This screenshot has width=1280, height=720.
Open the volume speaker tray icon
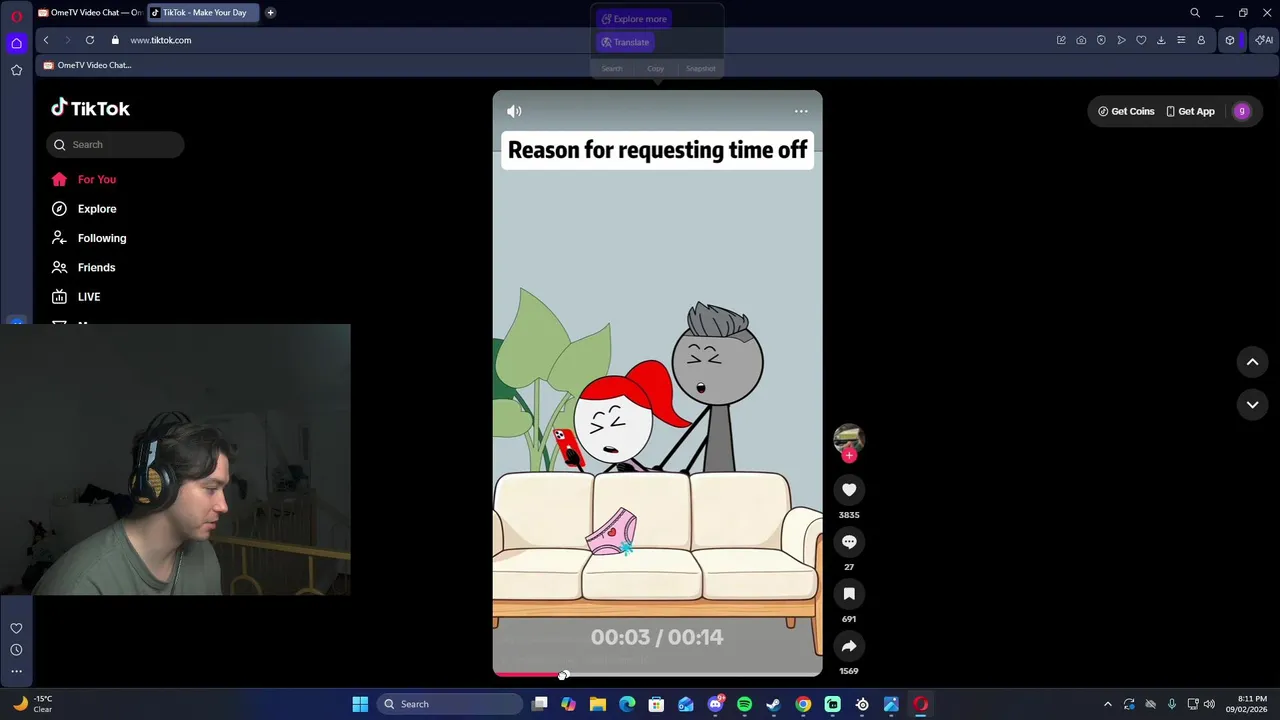click(1209, 704)
